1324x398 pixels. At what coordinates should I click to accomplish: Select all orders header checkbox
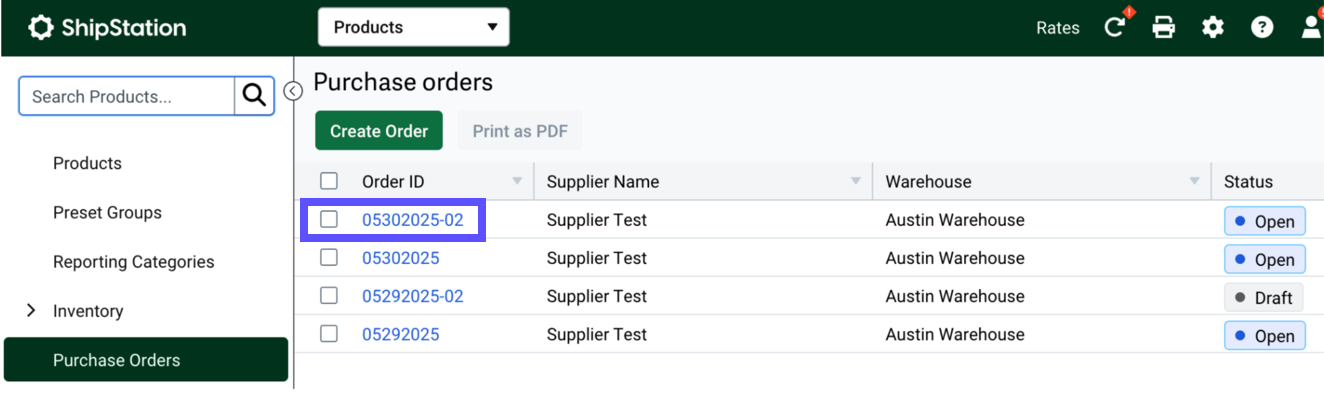point(329,181)
